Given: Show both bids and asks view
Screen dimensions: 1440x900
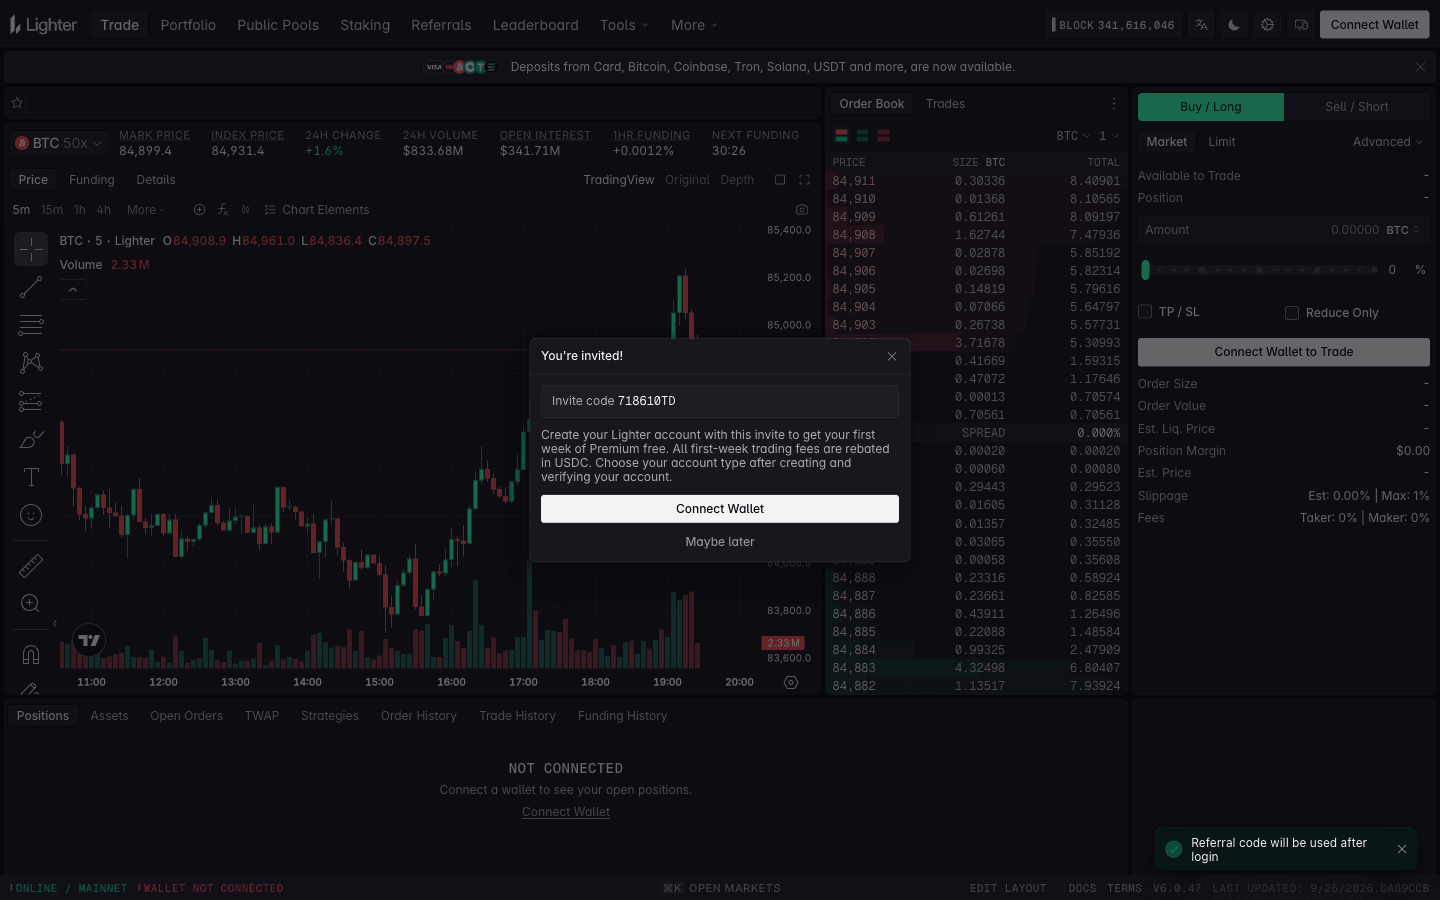Looking at the screenshot, I should (x=842, y=136).
